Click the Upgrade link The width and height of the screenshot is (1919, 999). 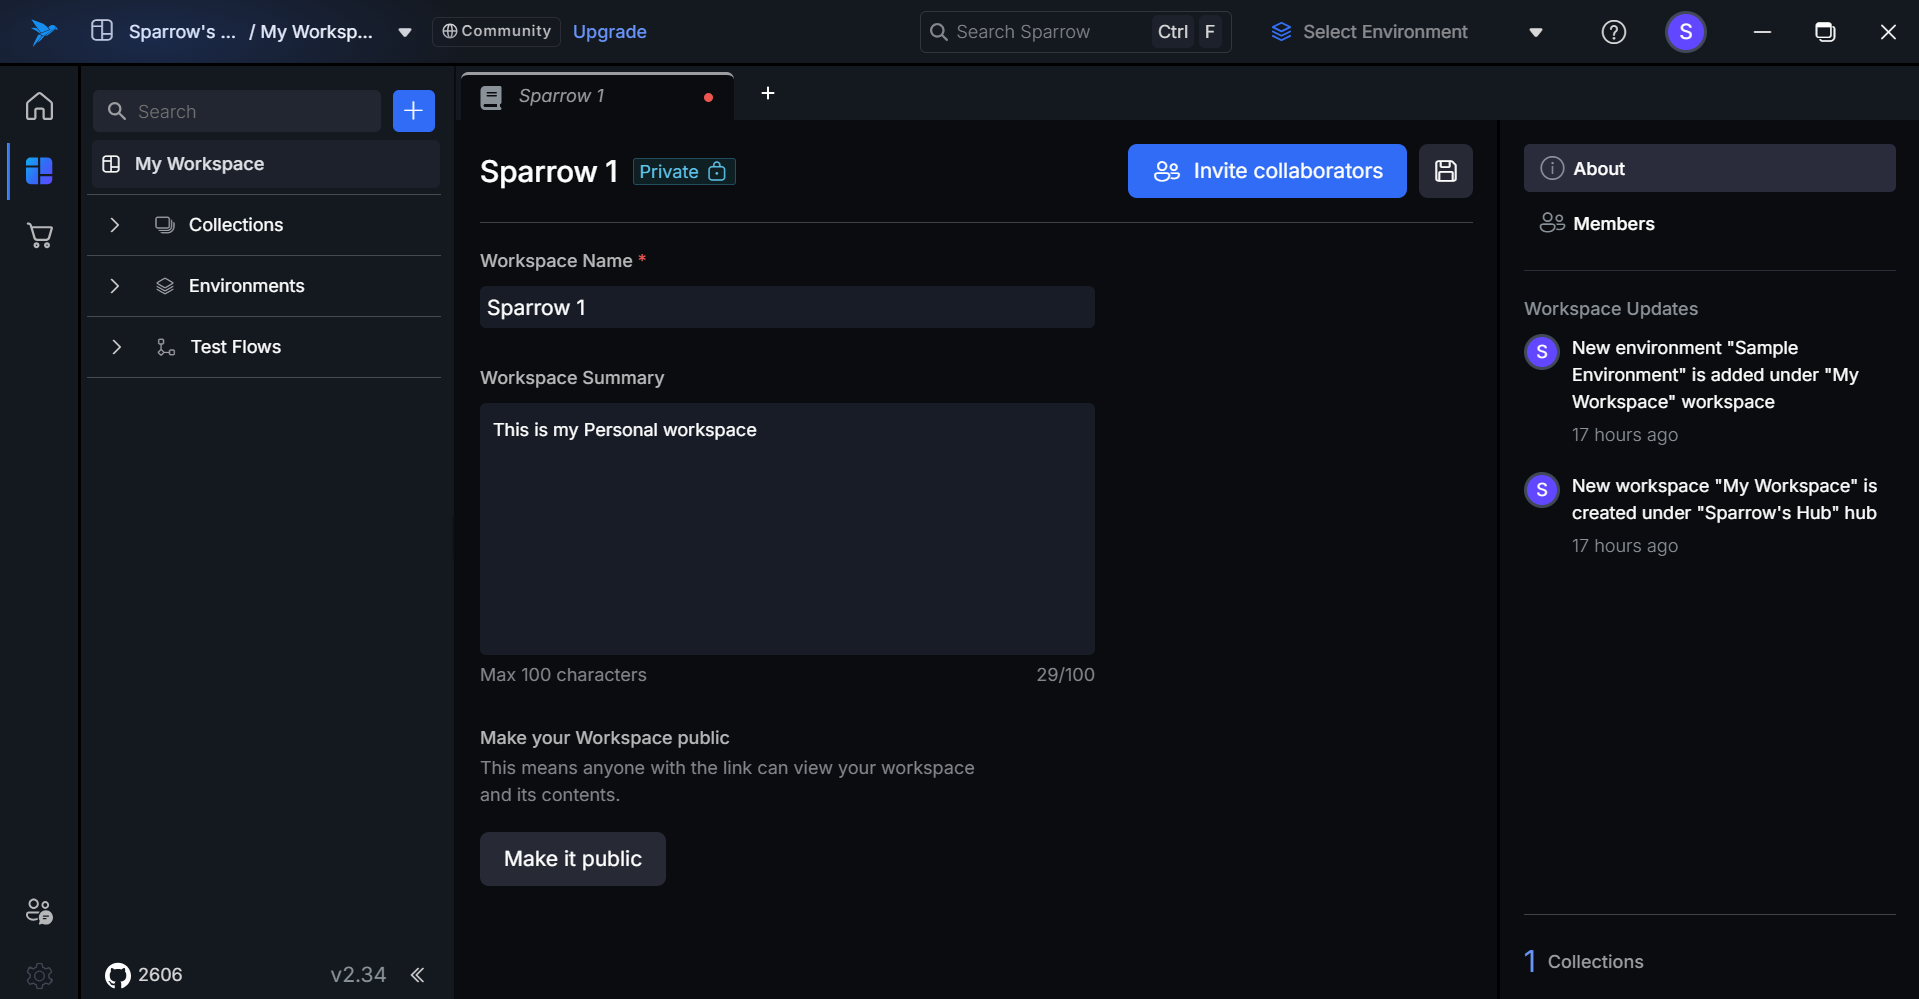tap(609, 32)
